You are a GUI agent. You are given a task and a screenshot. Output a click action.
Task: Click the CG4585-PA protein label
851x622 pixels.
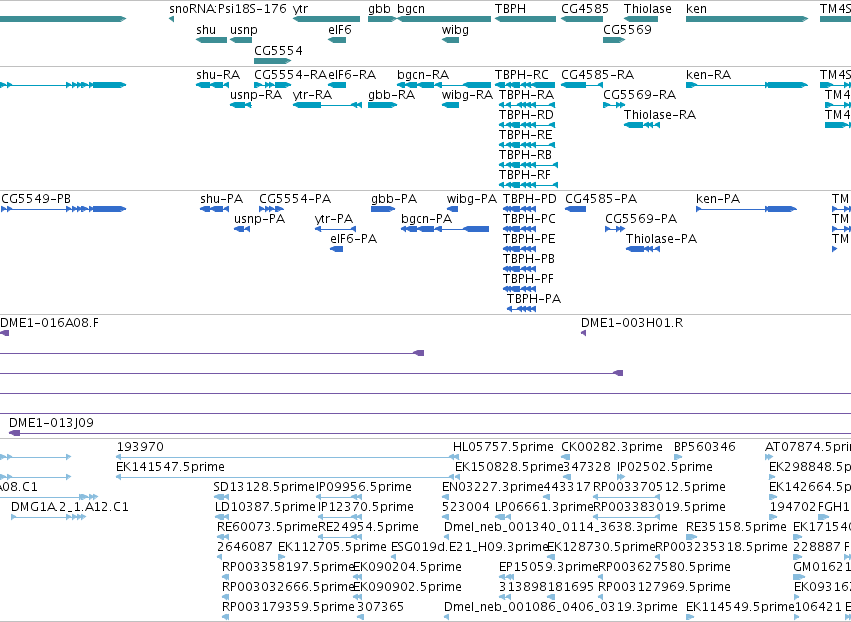pos(601,199)
